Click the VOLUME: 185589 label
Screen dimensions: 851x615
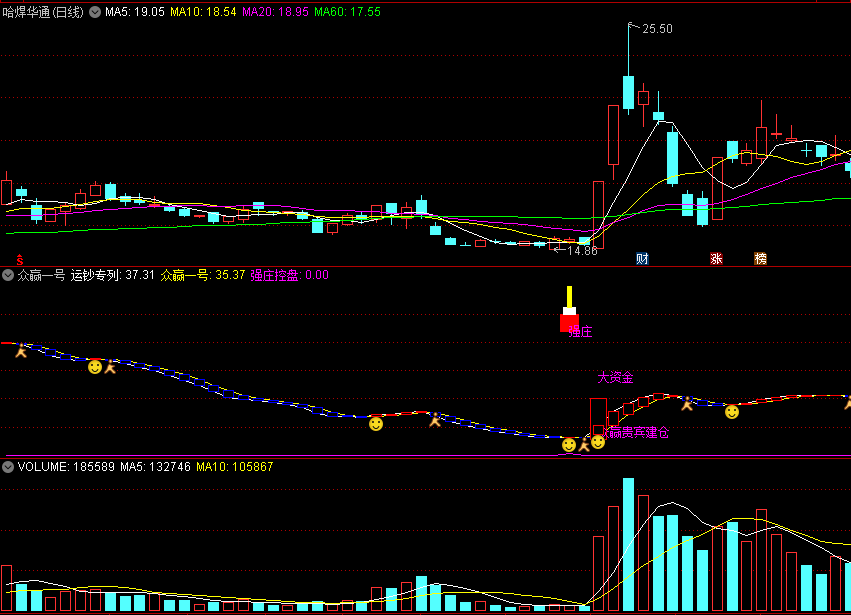coord(66,467)
